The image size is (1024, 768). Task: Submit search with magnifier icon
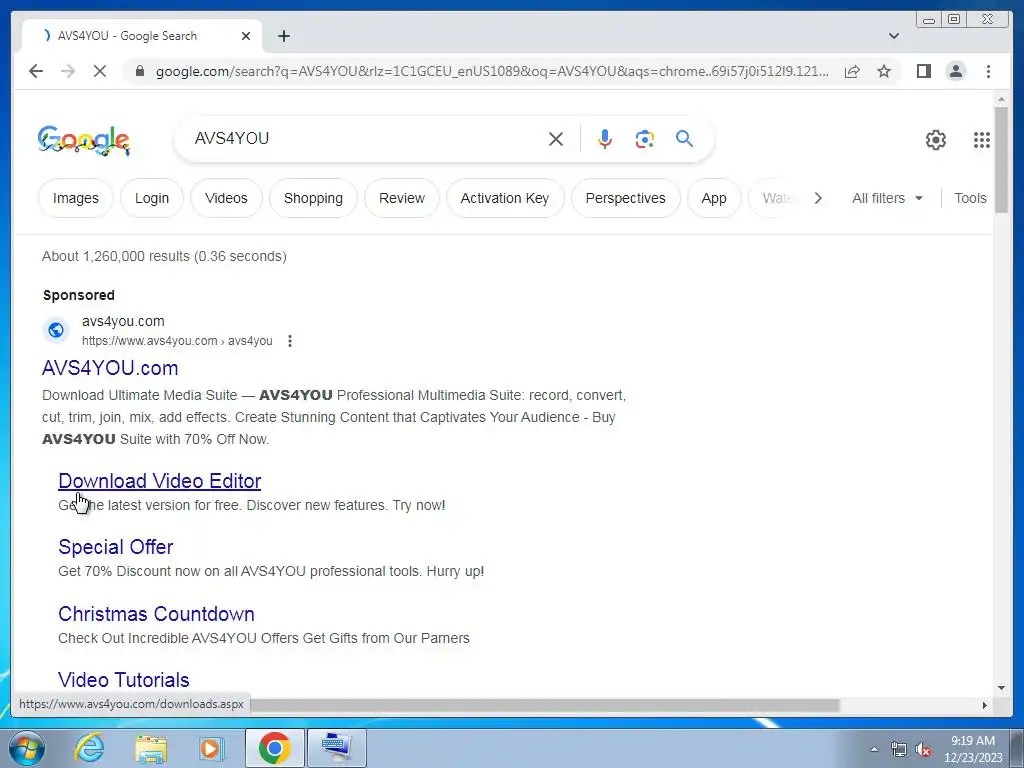click(x=684, y=138)
